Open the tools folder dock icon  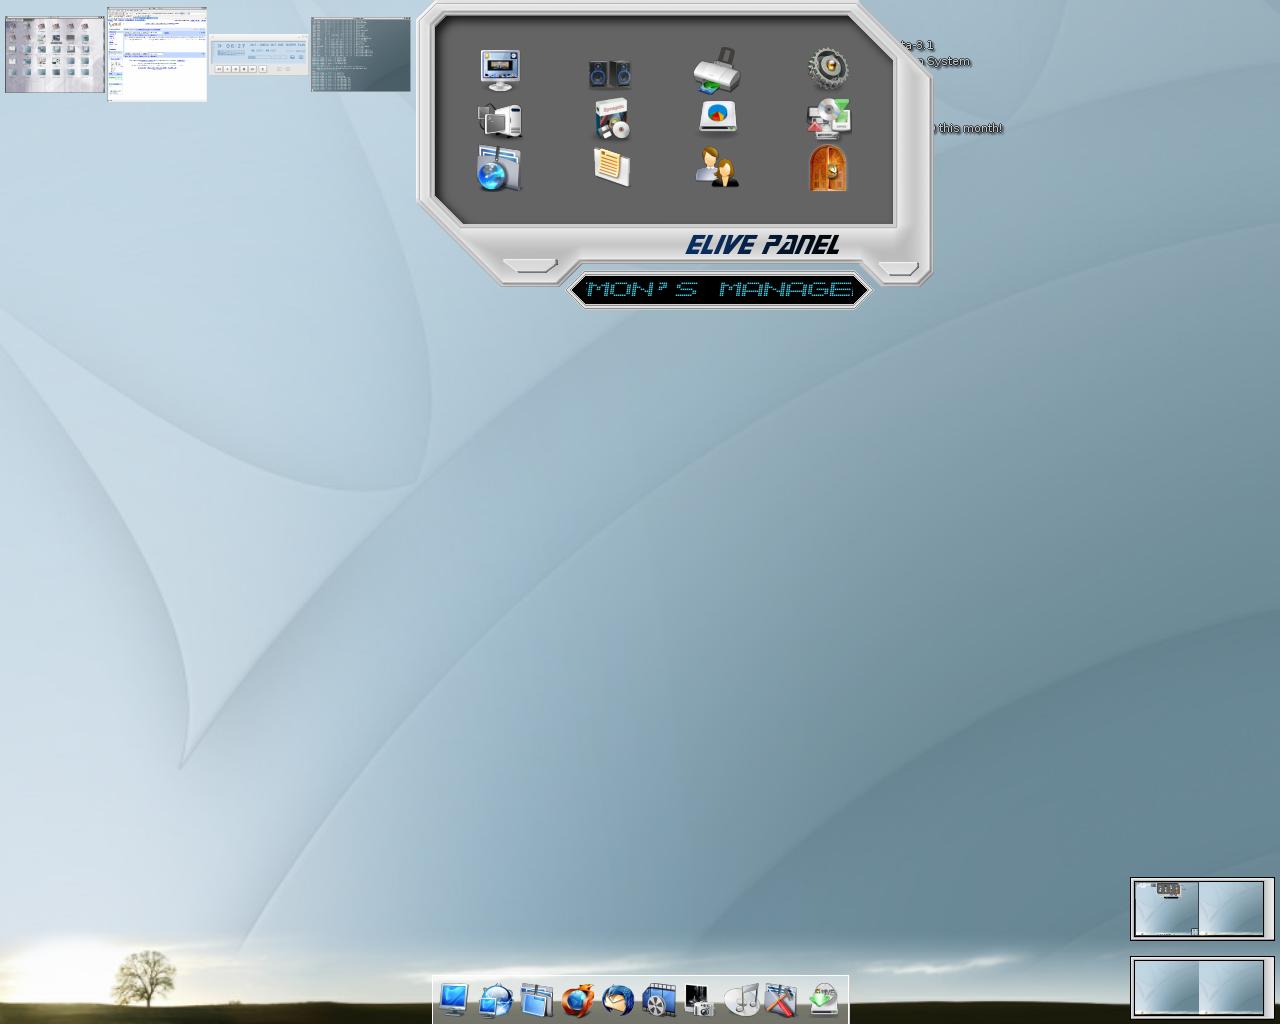click(x=782, y=999)
